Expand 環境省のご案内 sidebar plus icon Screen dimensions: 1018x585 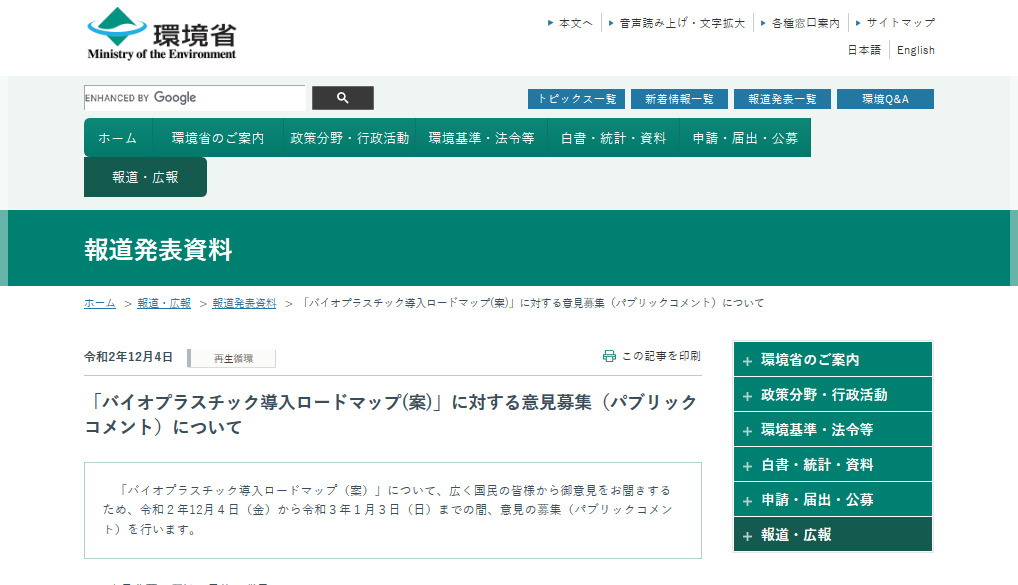point(747,361)
